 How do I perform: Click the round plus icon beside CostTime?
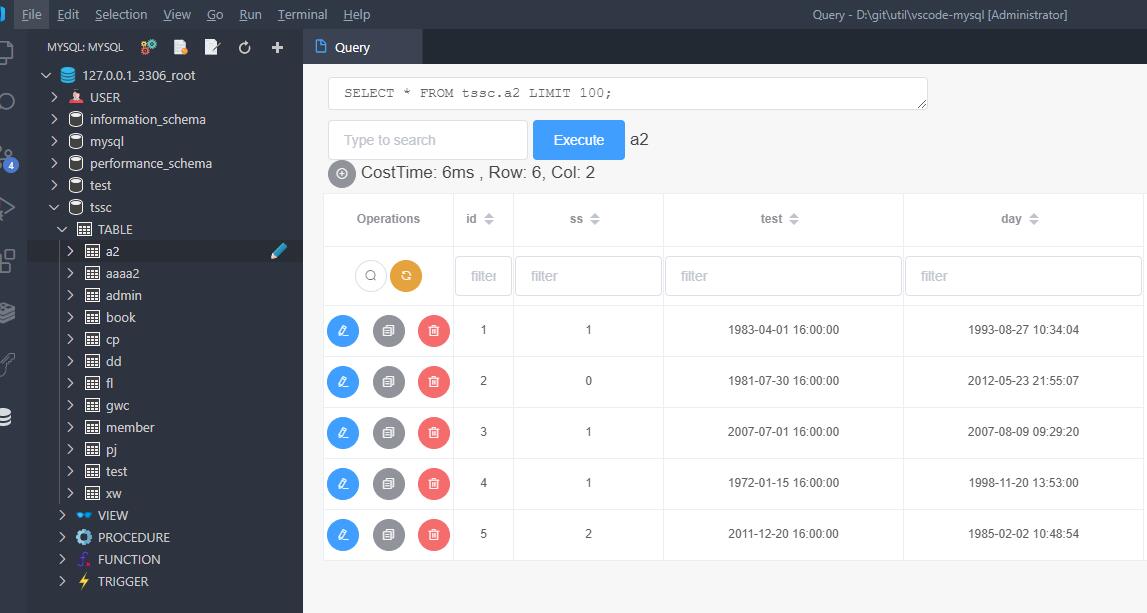click(x=342, y=173)
